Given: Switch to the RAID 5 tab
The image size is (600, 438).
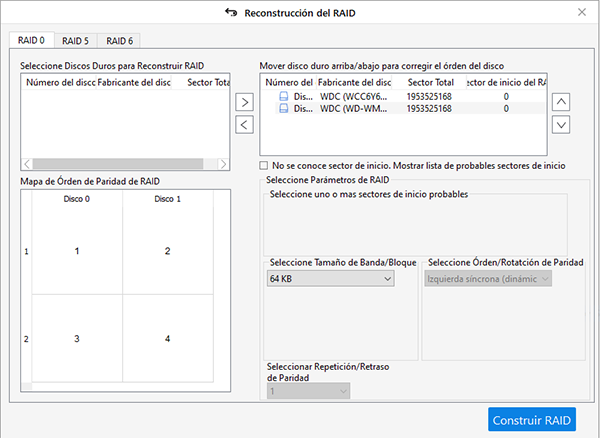Looking at the screenshot, I should click(x=75, y=41).
